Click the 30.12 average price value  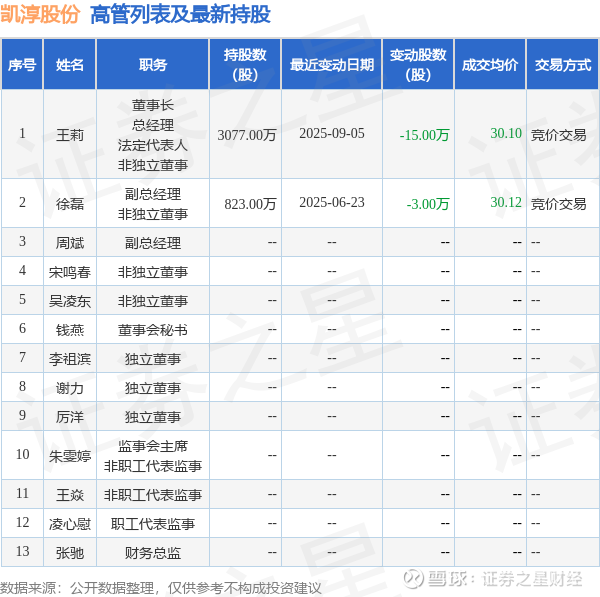506,203
